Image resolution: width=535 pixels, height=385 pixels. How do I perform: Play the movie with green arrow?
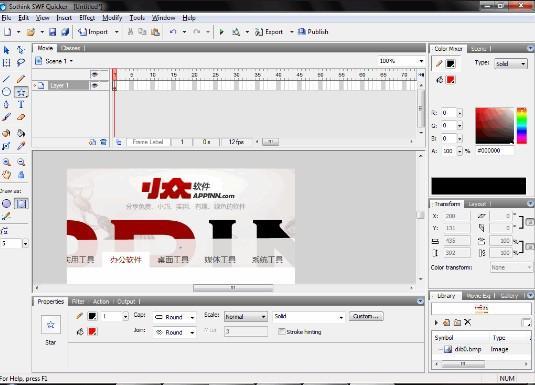(x=221, y=32)
